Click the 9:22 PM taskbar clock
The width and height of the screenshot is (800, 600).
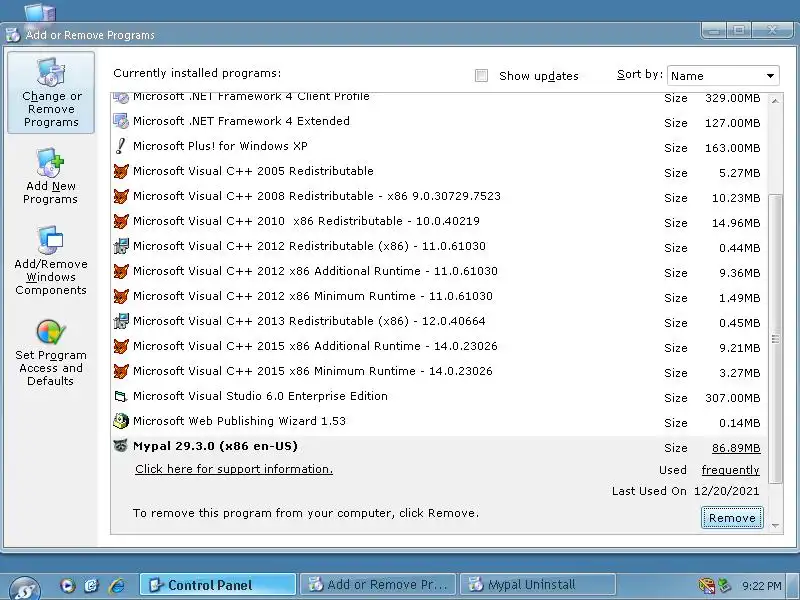(762, 586)
